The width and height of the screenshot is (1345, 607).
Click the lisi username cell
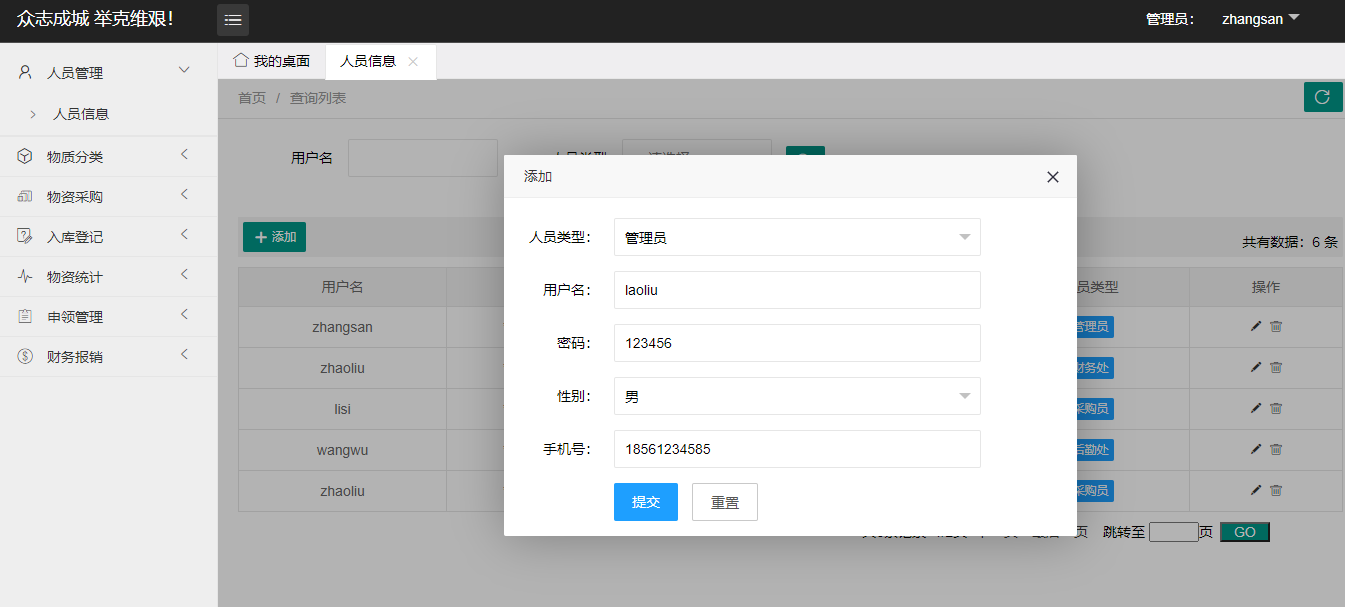[342, 408]
